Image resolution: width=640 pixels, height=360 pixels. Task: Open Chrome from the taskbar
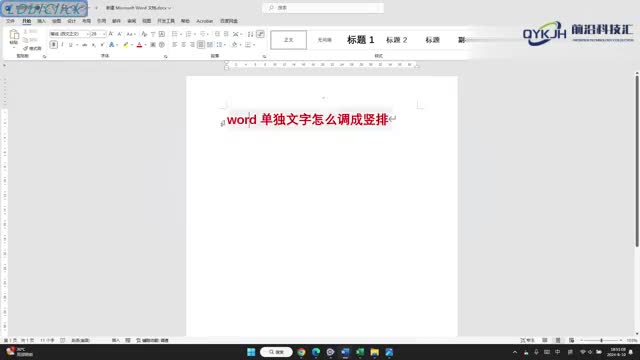pyautogui.click(x=301, y=352)
